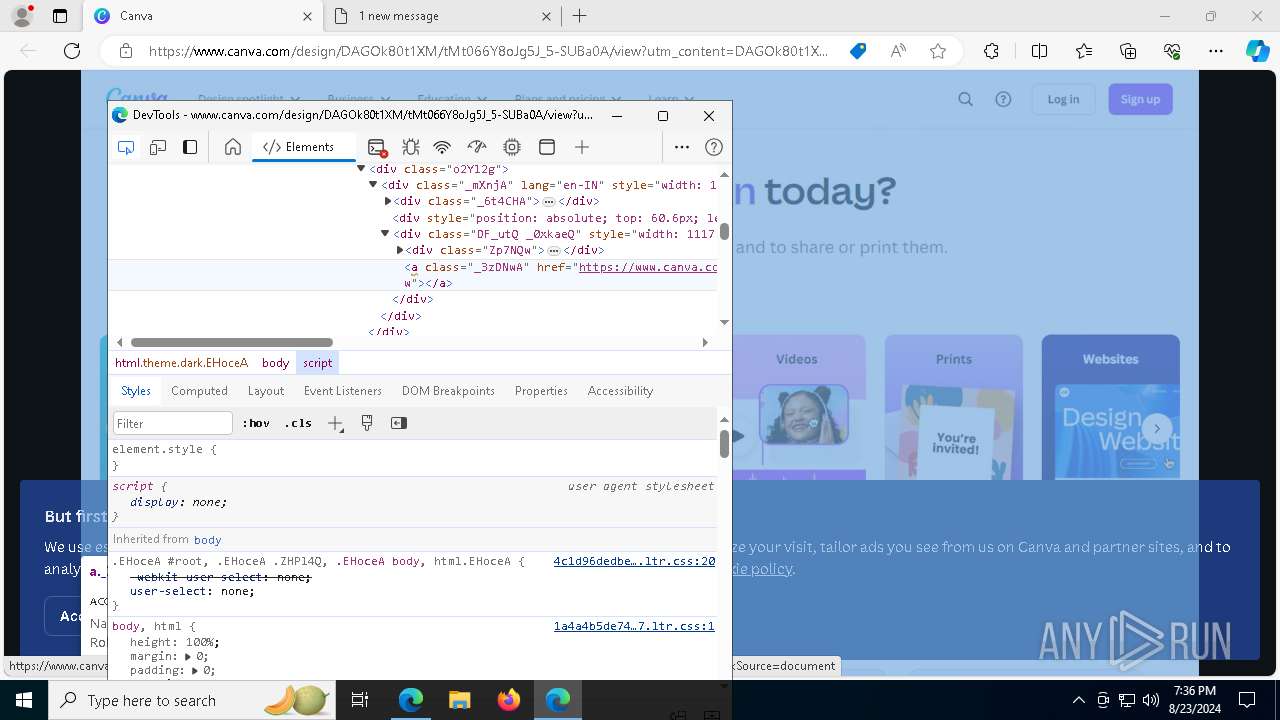Toggle the .cls element classes panel

[298, 423]
